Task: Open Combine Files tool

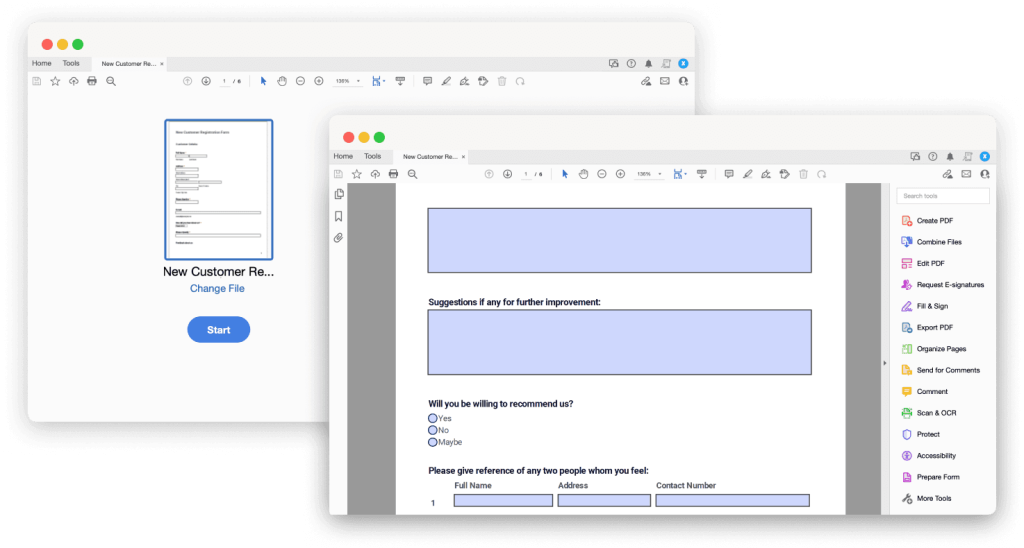Action: point(932,242)
